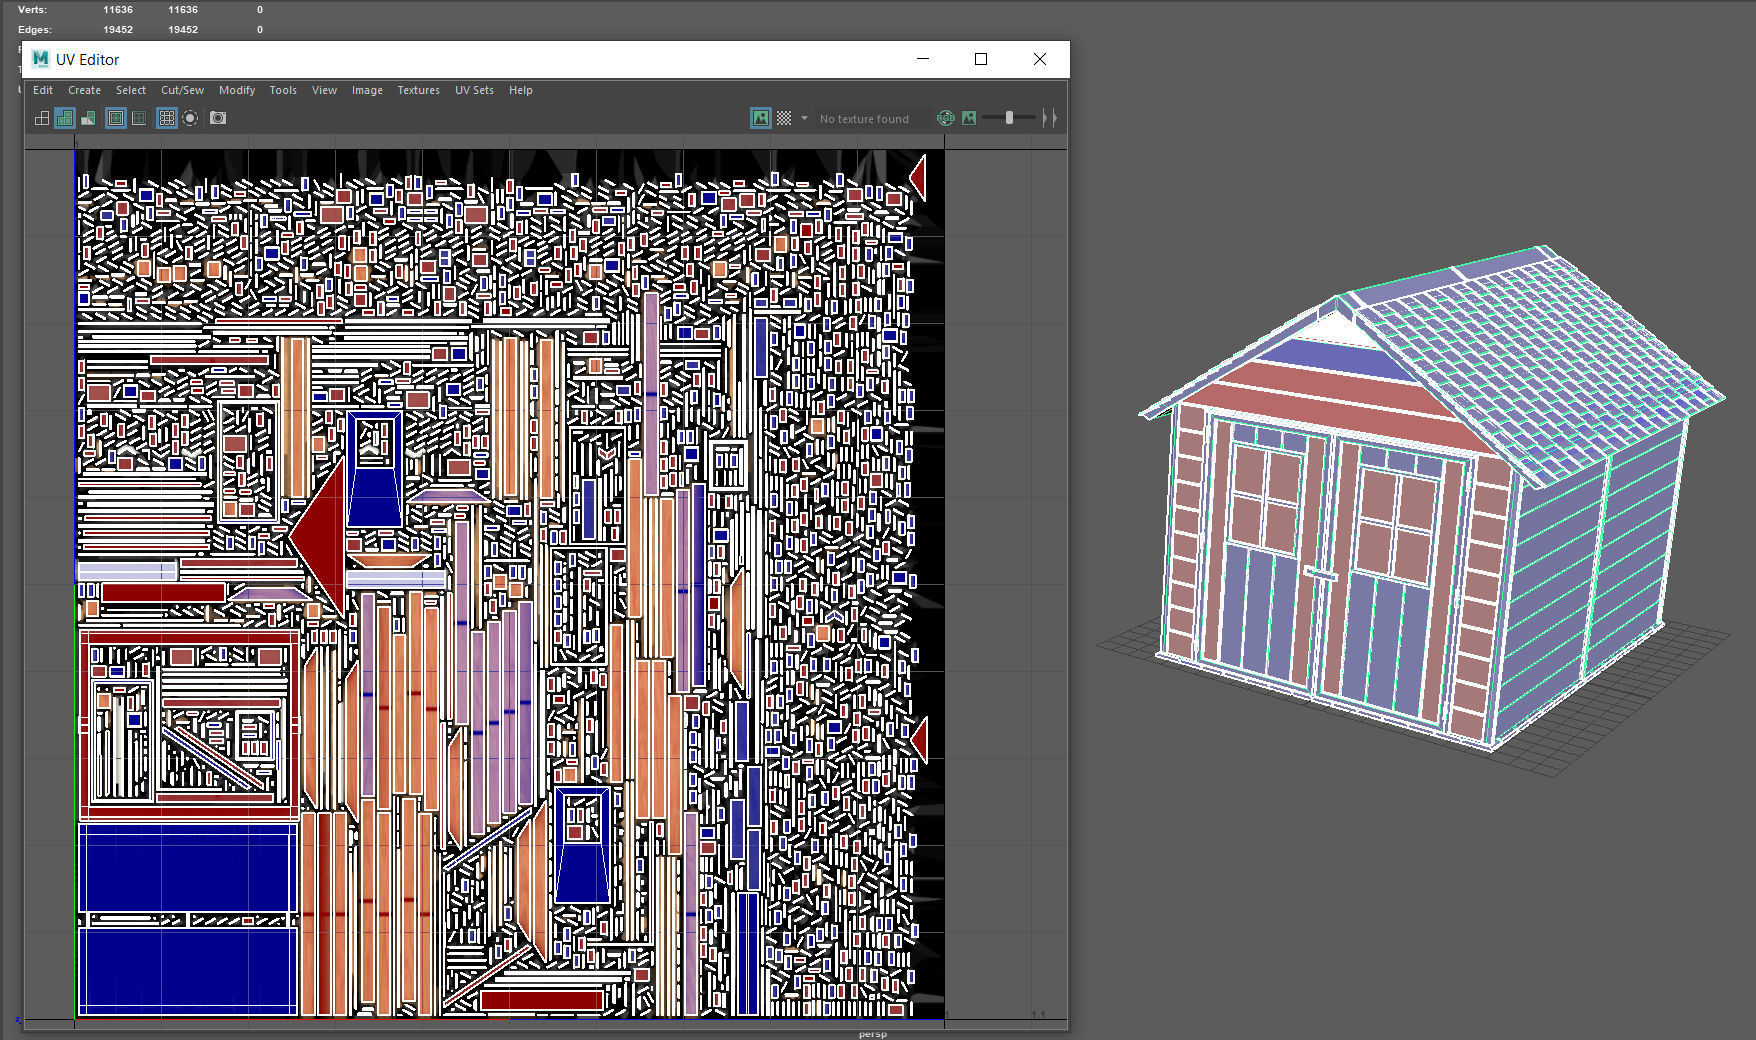
Task: Open the Create menu
Action: [84, 90]
